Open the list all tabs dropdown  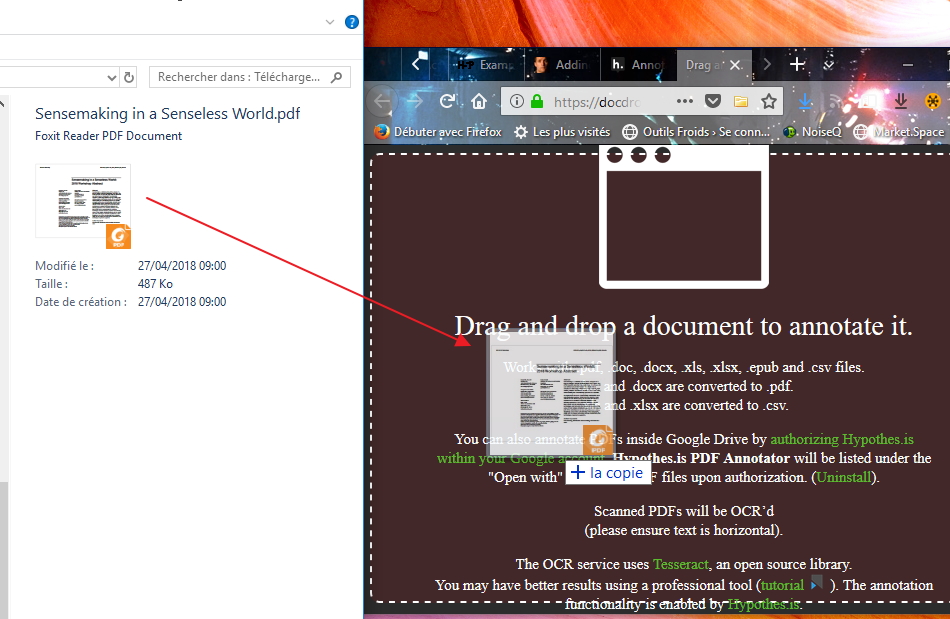(x=829, y=64)
